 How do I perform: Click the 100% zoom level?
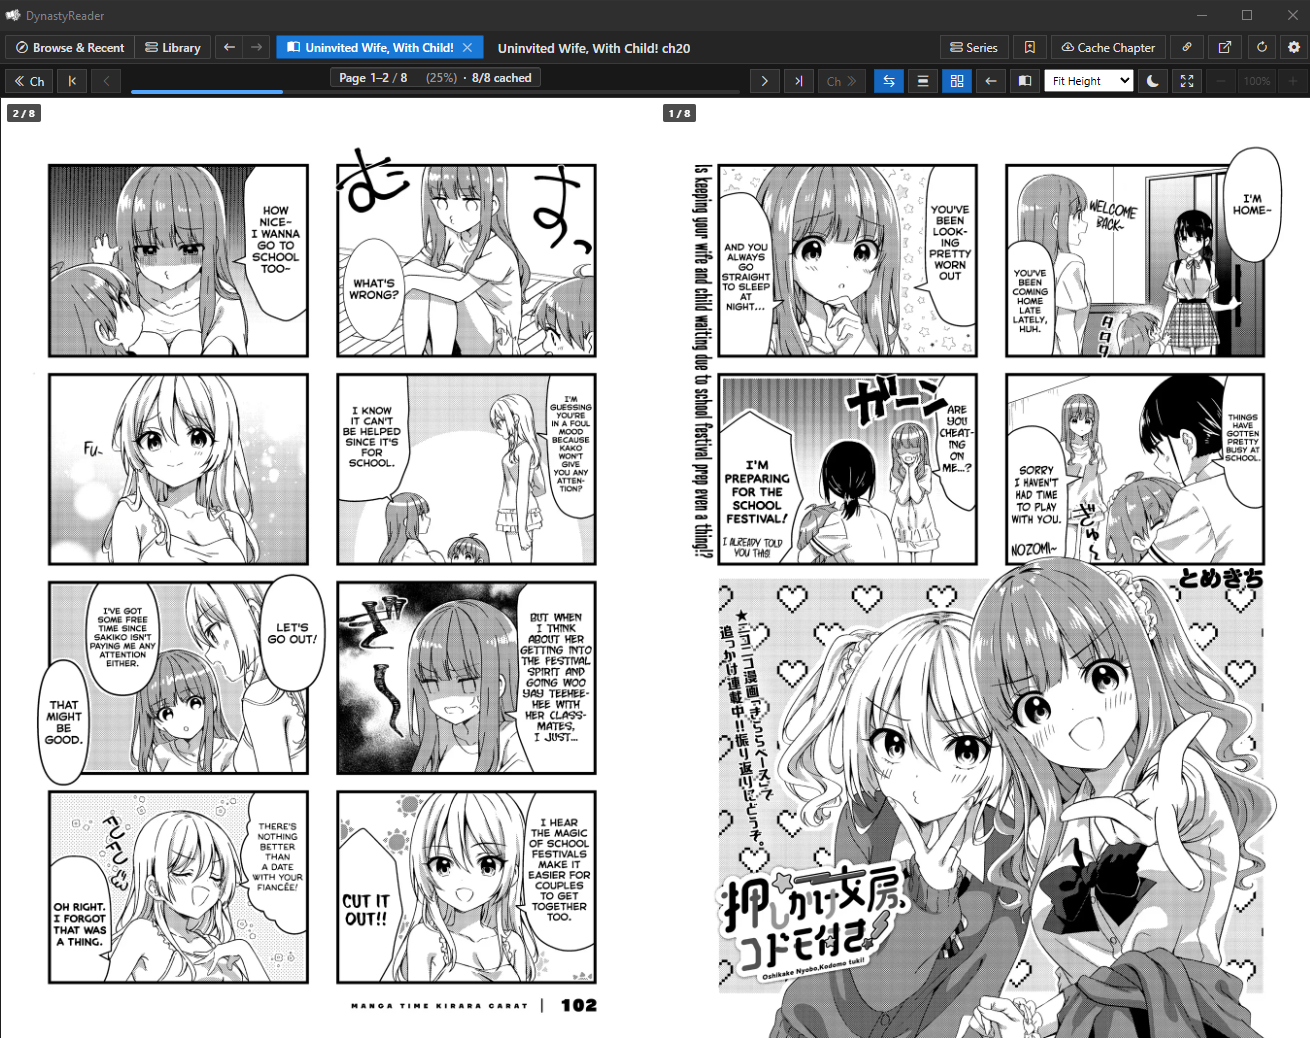click(1257, 81)
